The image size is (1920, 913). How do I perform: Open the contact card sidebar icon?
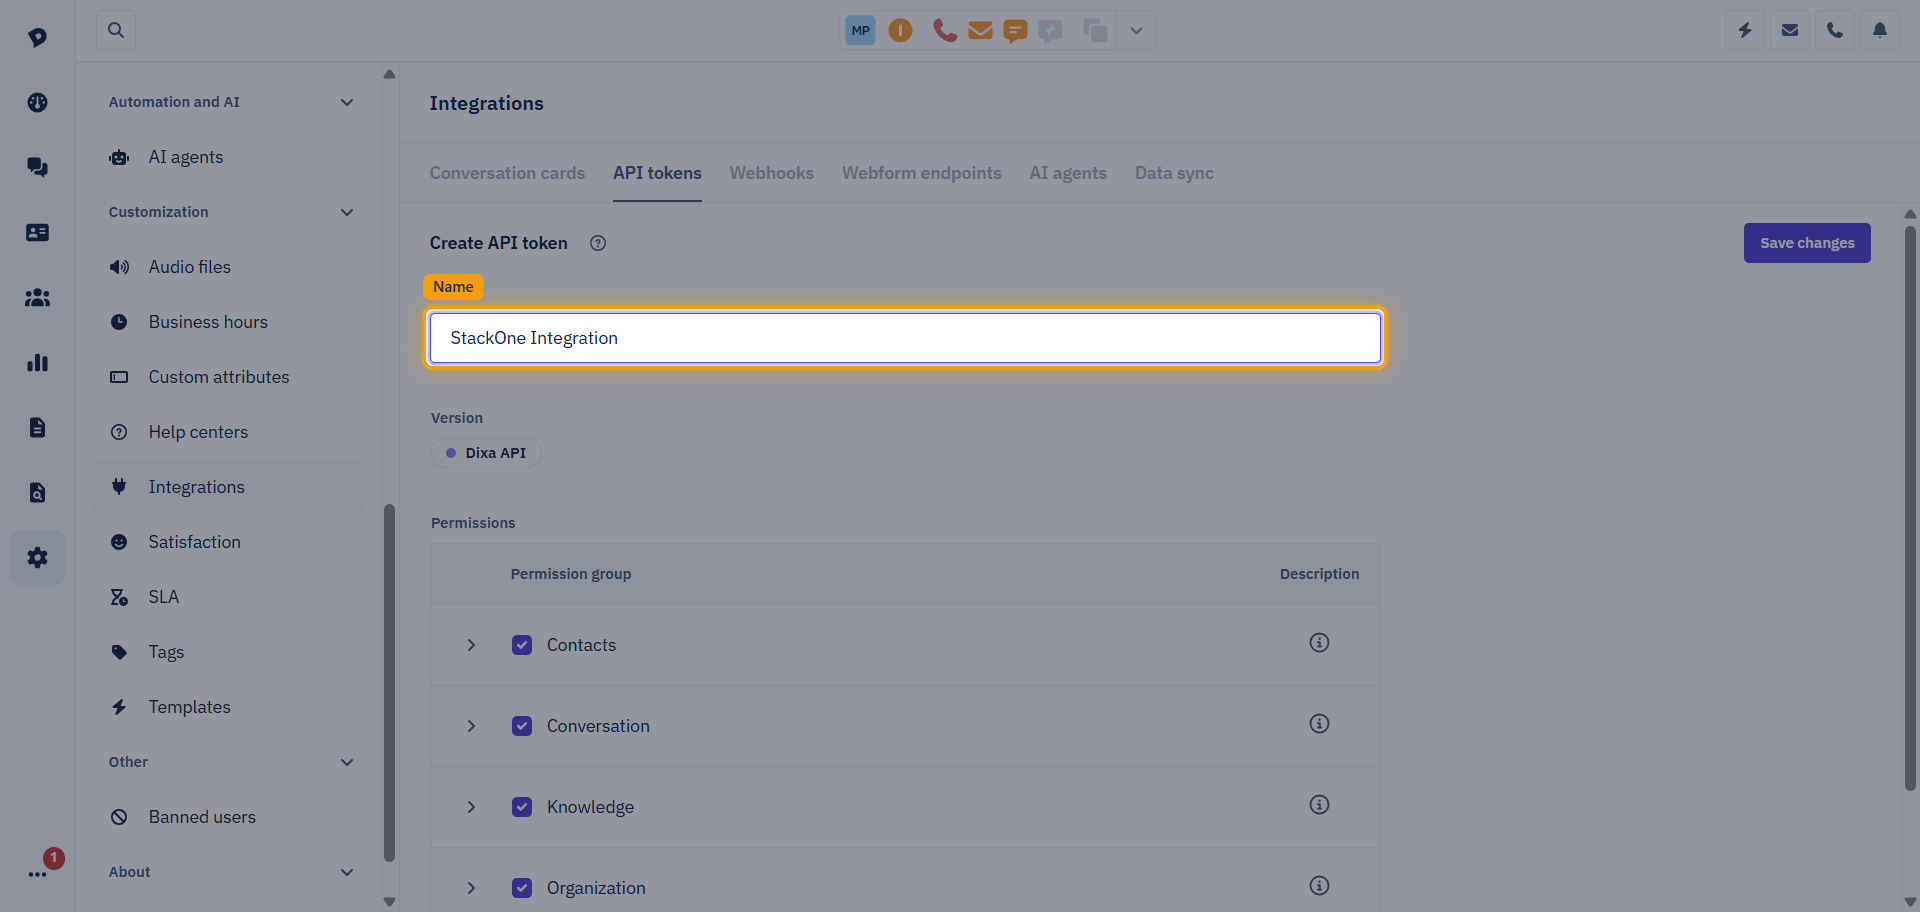pyautogui.click(x=37, y=232)
